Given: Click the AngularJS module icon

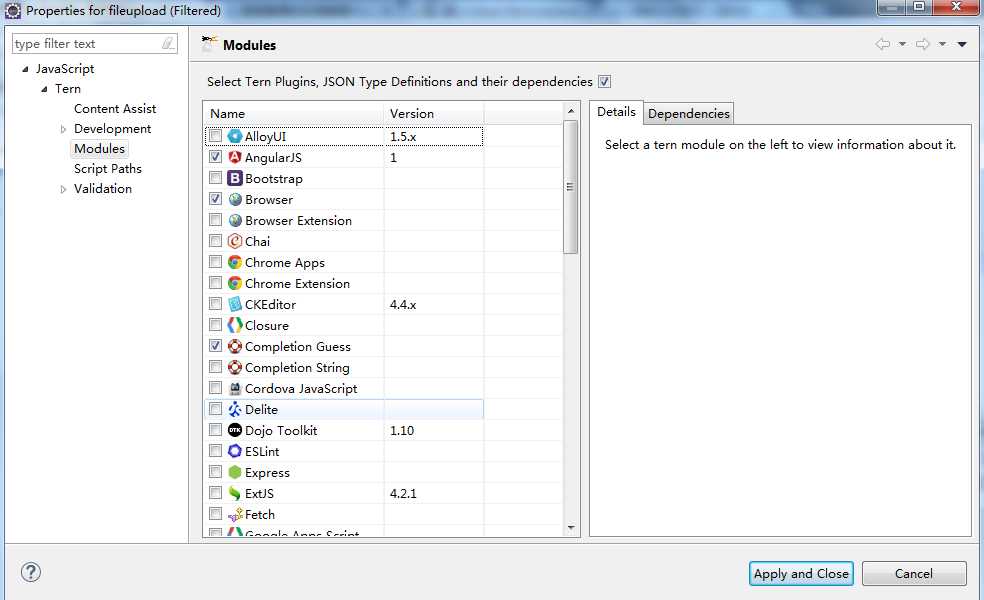Looking at the screenshot, I should 235,157.
